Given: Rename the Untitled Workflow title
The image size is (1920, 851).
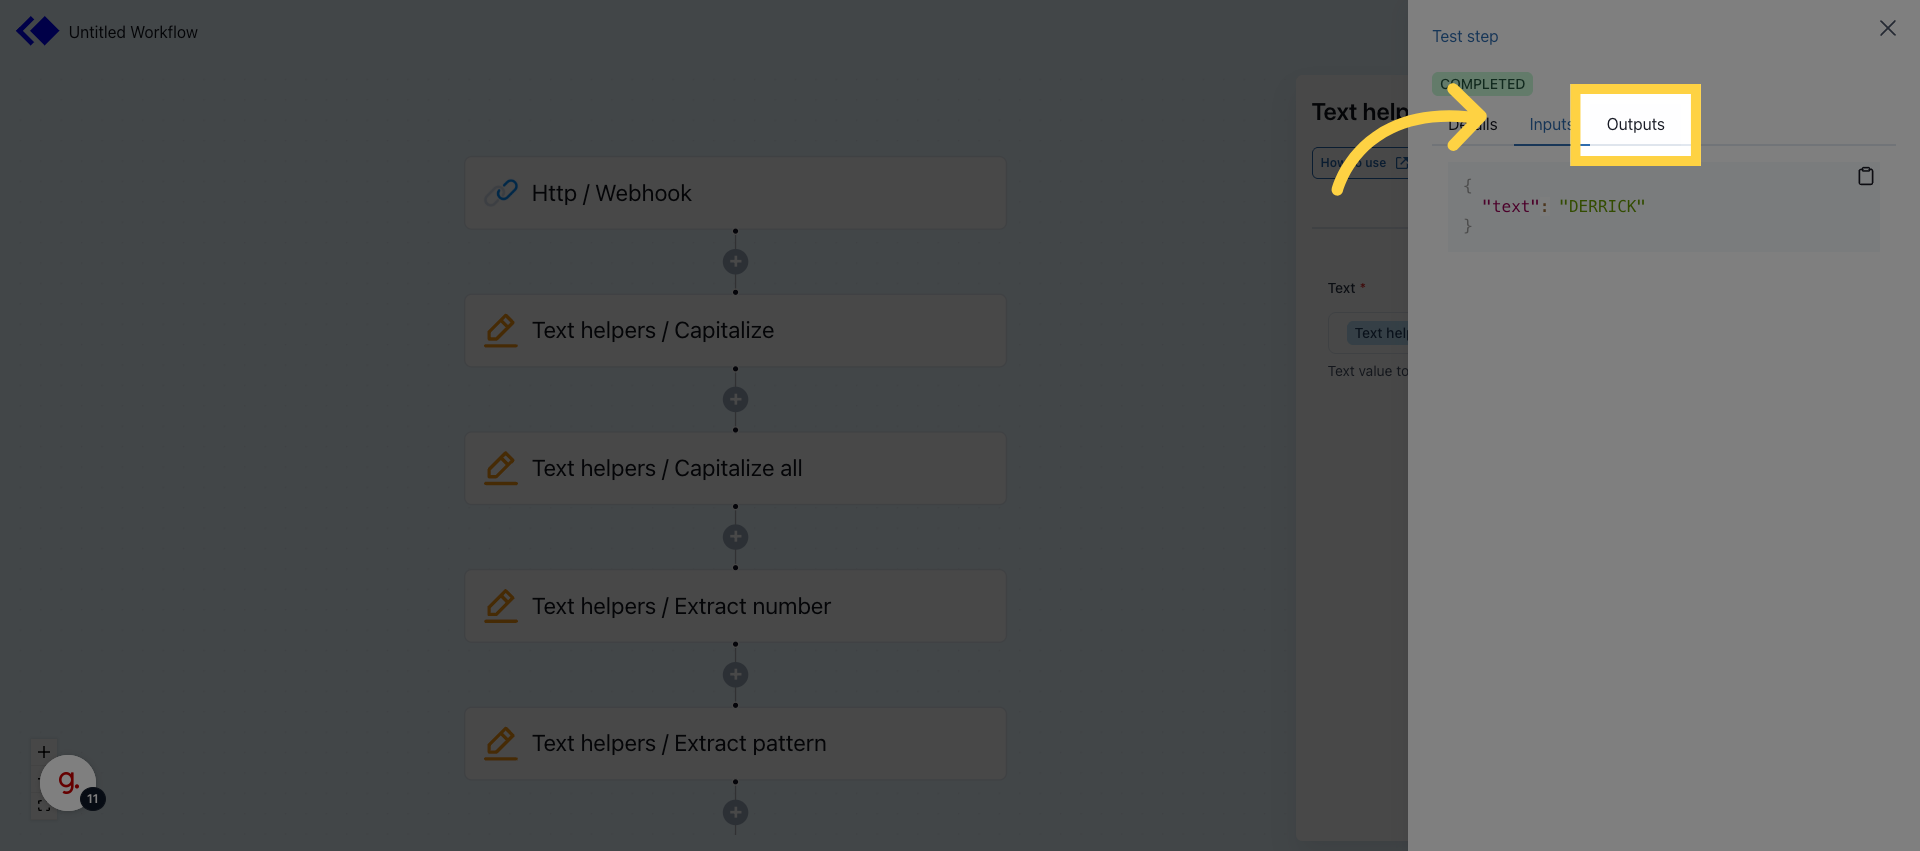Looking at the screenshot, I should click(x=133, y=32).
